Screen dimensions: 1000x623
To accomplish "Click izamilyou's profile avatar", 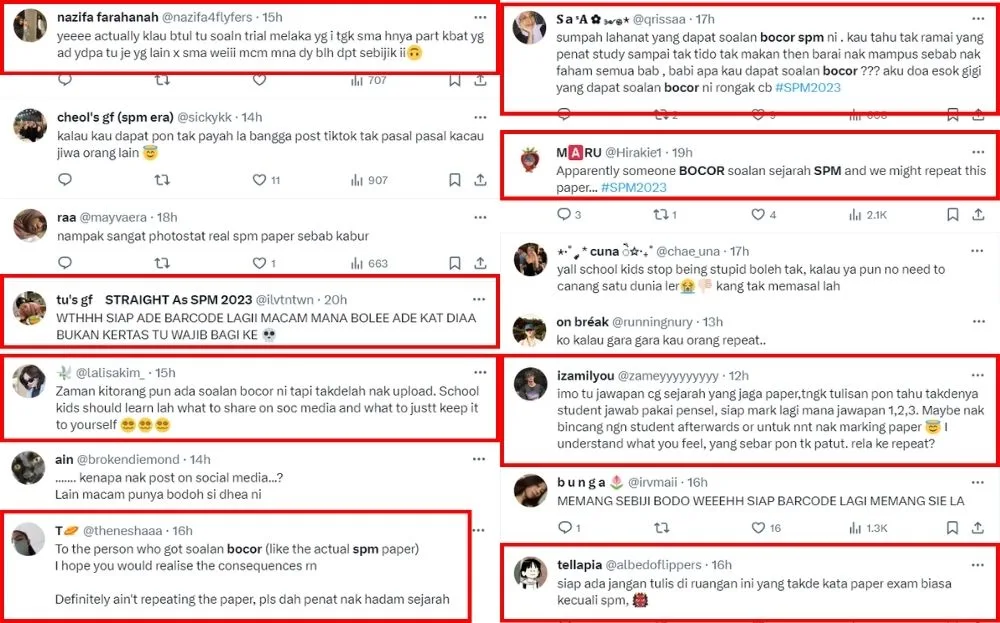I will pyautogui.click(x=530, y=383).
